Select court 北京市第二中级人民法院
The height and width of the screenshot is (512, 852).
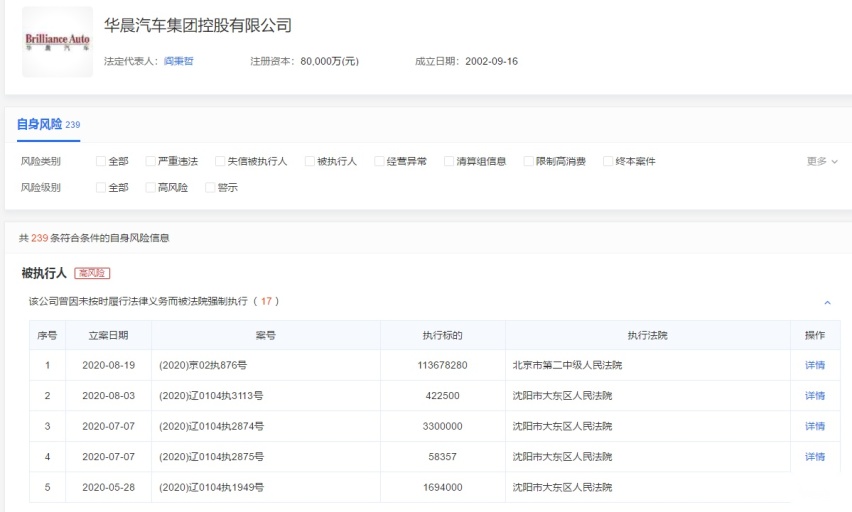[567, 365]
